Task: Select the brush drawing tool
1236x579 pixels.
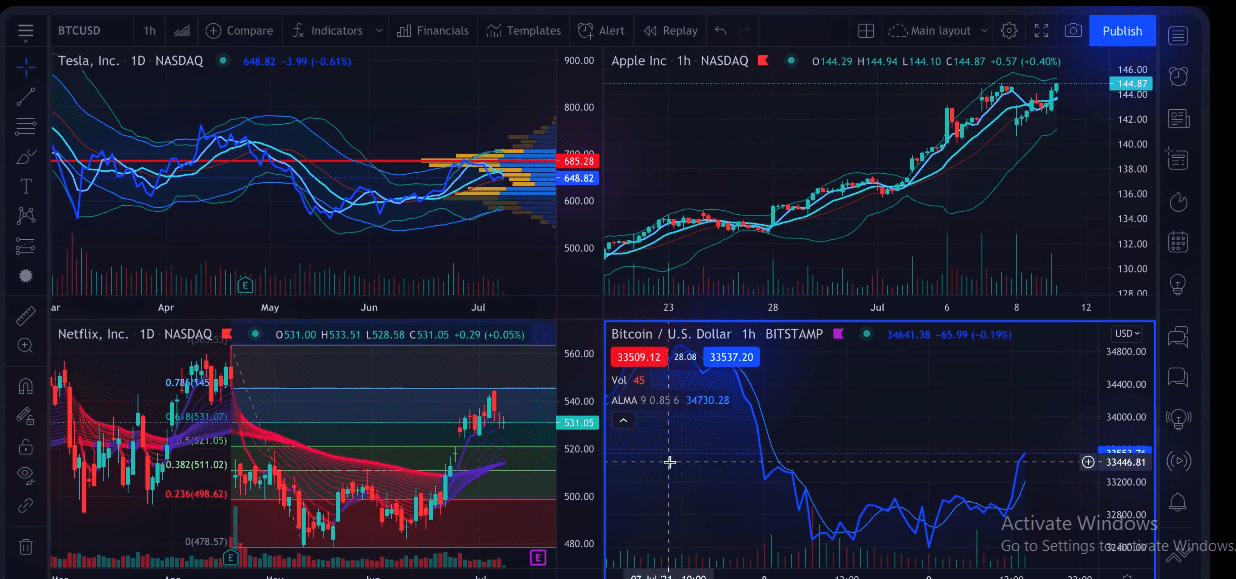Action: tap(26, 157)
